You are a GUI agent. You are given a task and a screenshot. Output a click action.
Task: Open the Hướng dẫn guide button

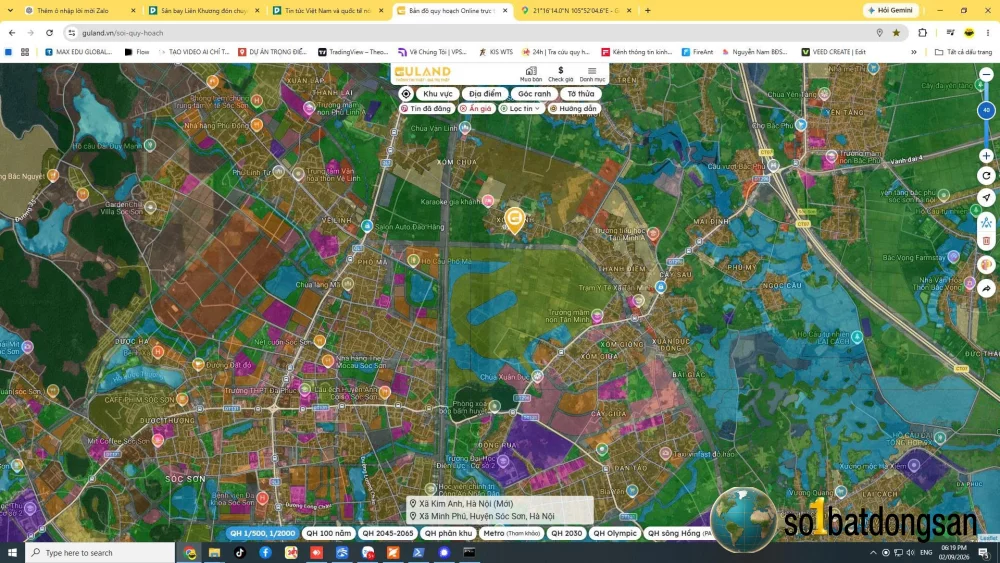point(573,108)
